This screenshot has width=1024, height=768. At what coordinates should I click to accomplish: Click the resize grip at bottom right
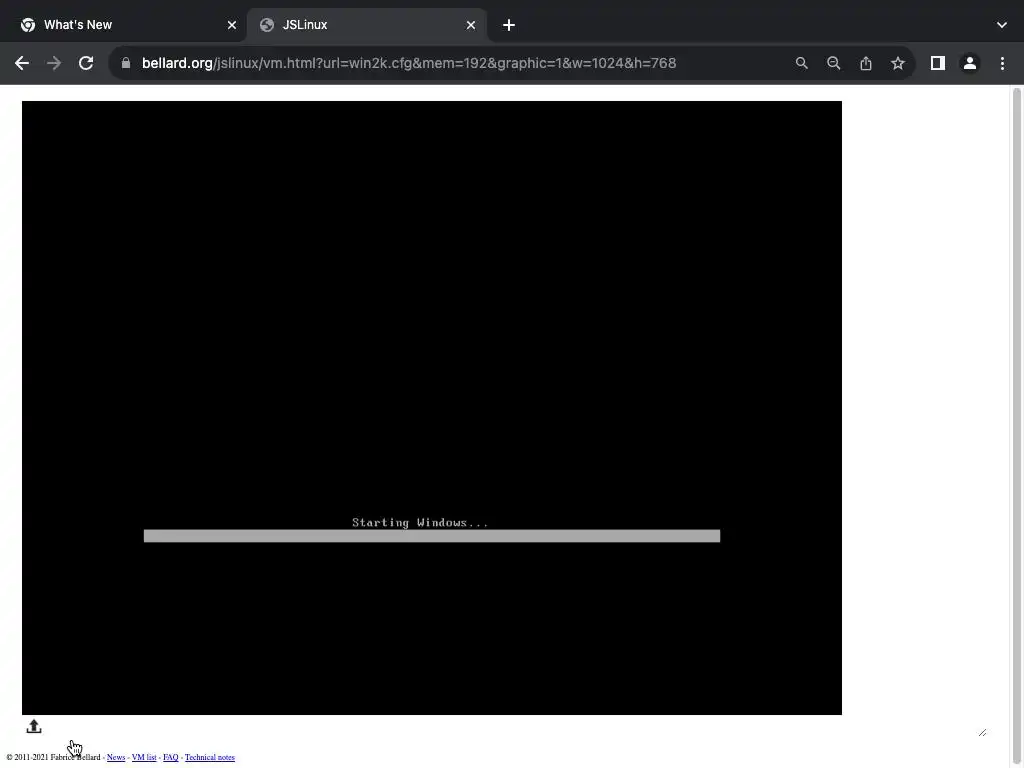tap(982, 733)
